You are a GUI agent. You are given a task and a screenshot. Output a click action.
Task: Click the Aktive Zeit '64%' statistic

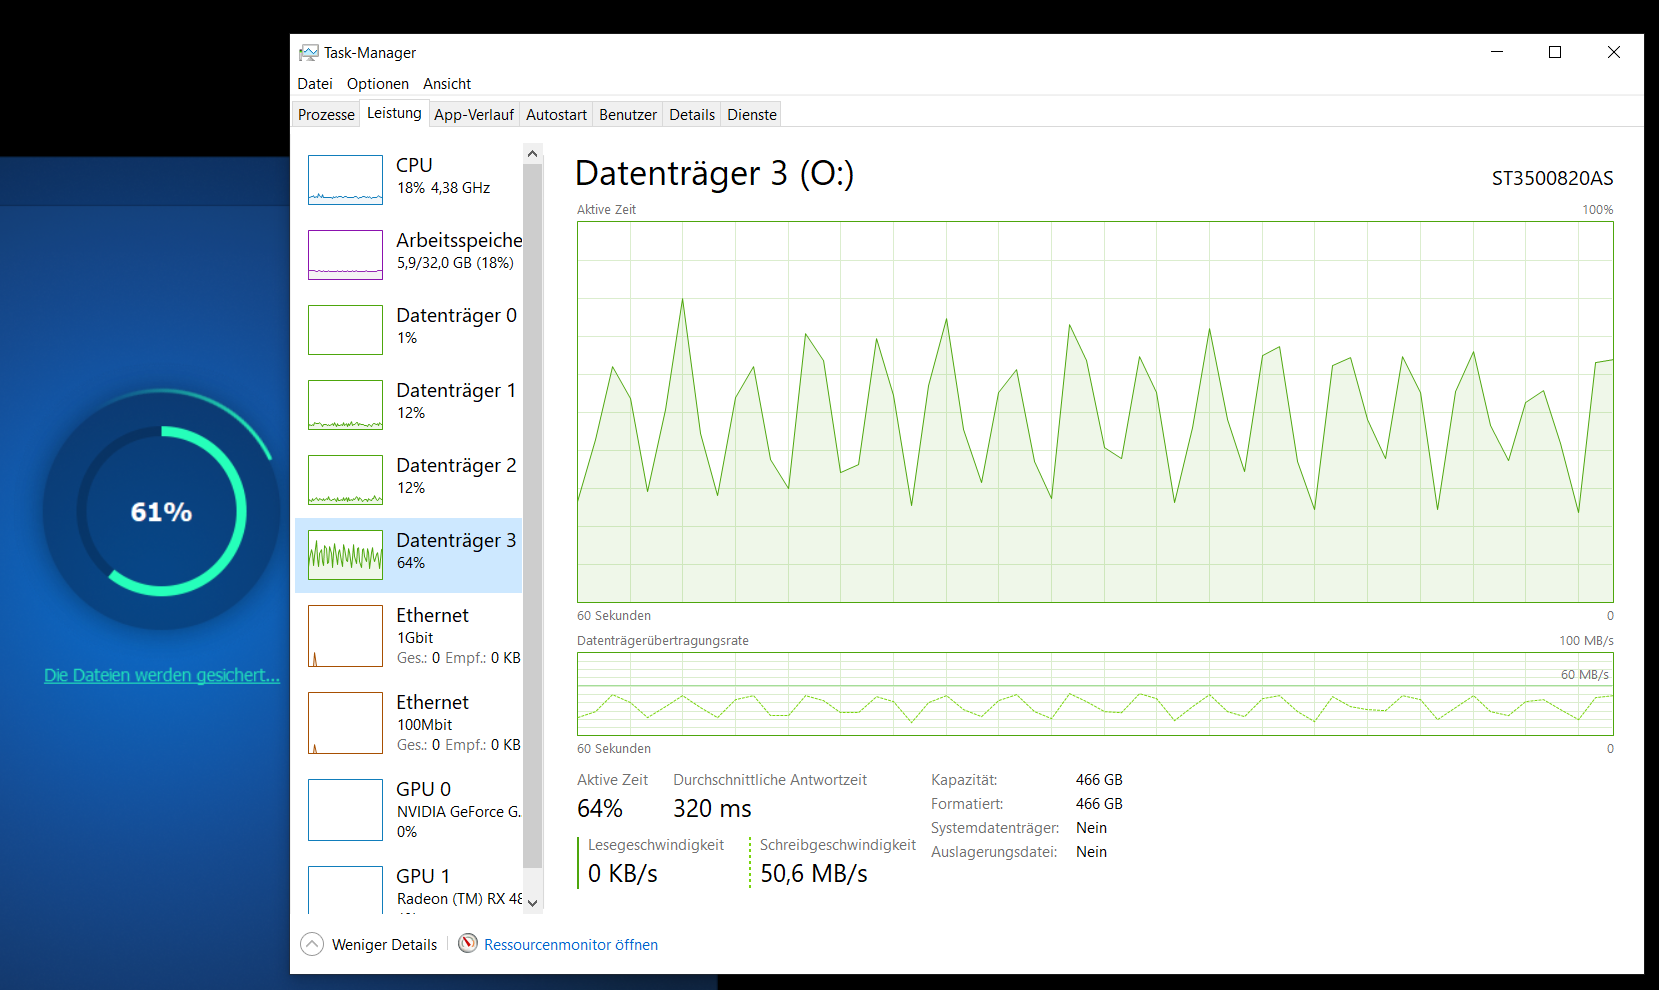600,808
